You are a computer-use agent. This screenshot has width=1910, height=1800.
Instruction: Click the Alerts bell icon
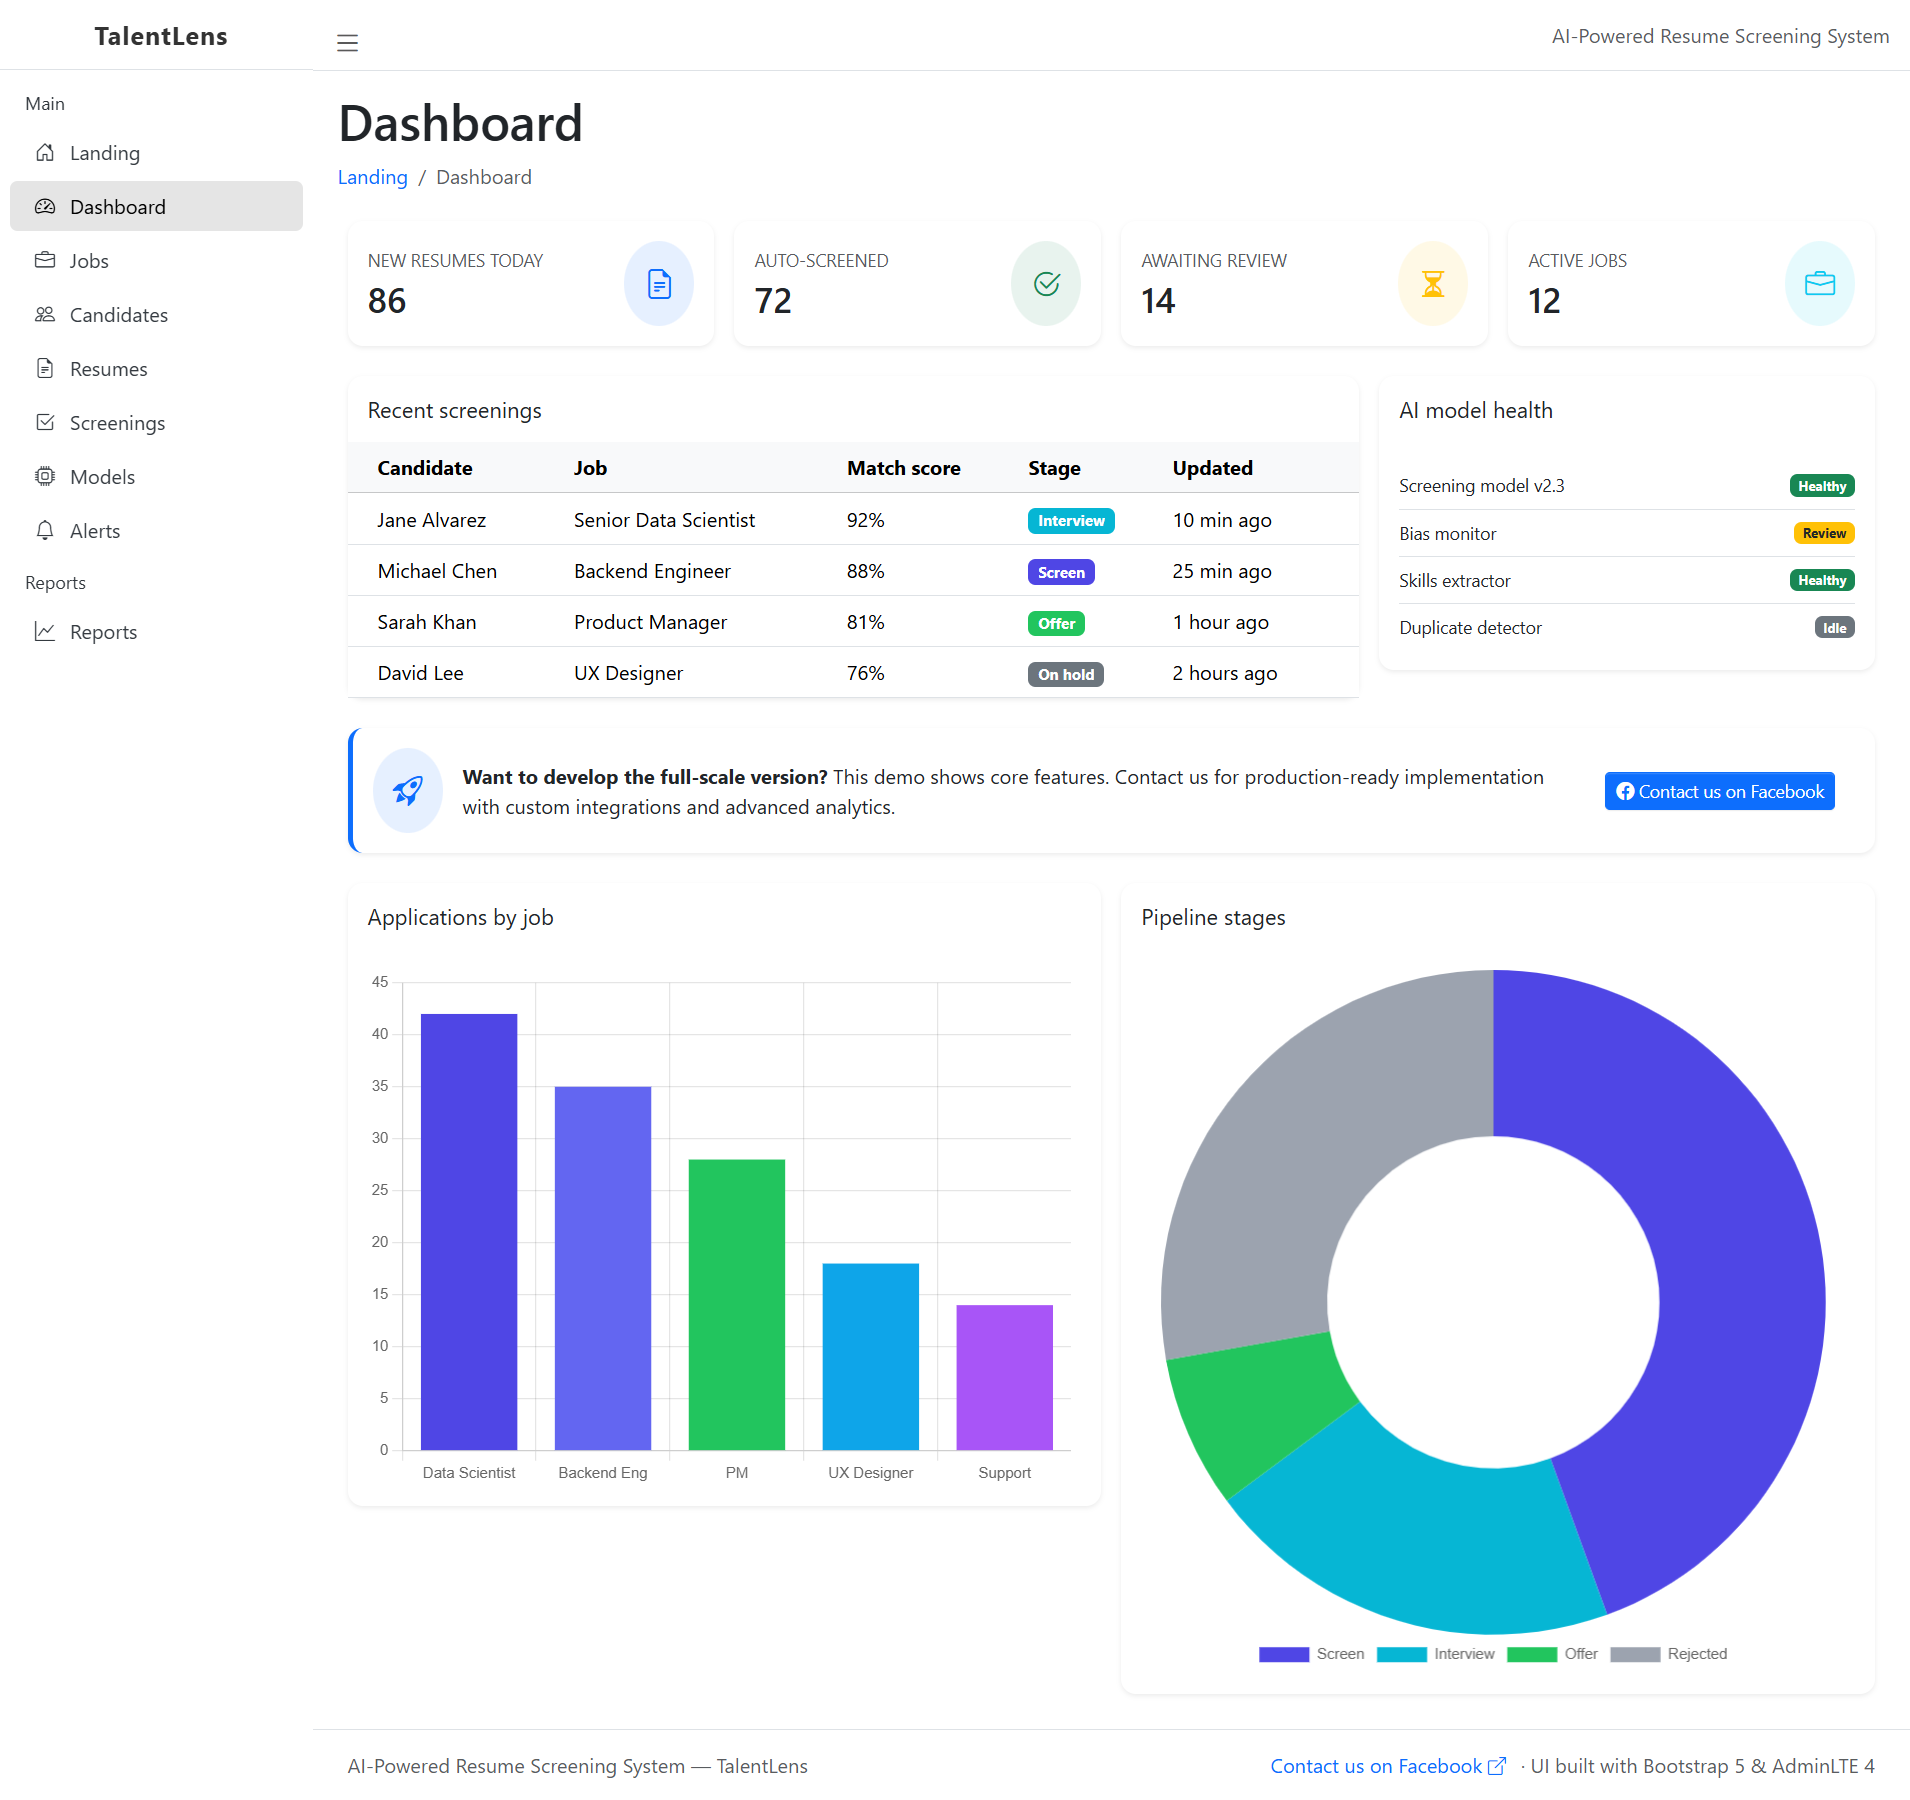tap(45, 530)
